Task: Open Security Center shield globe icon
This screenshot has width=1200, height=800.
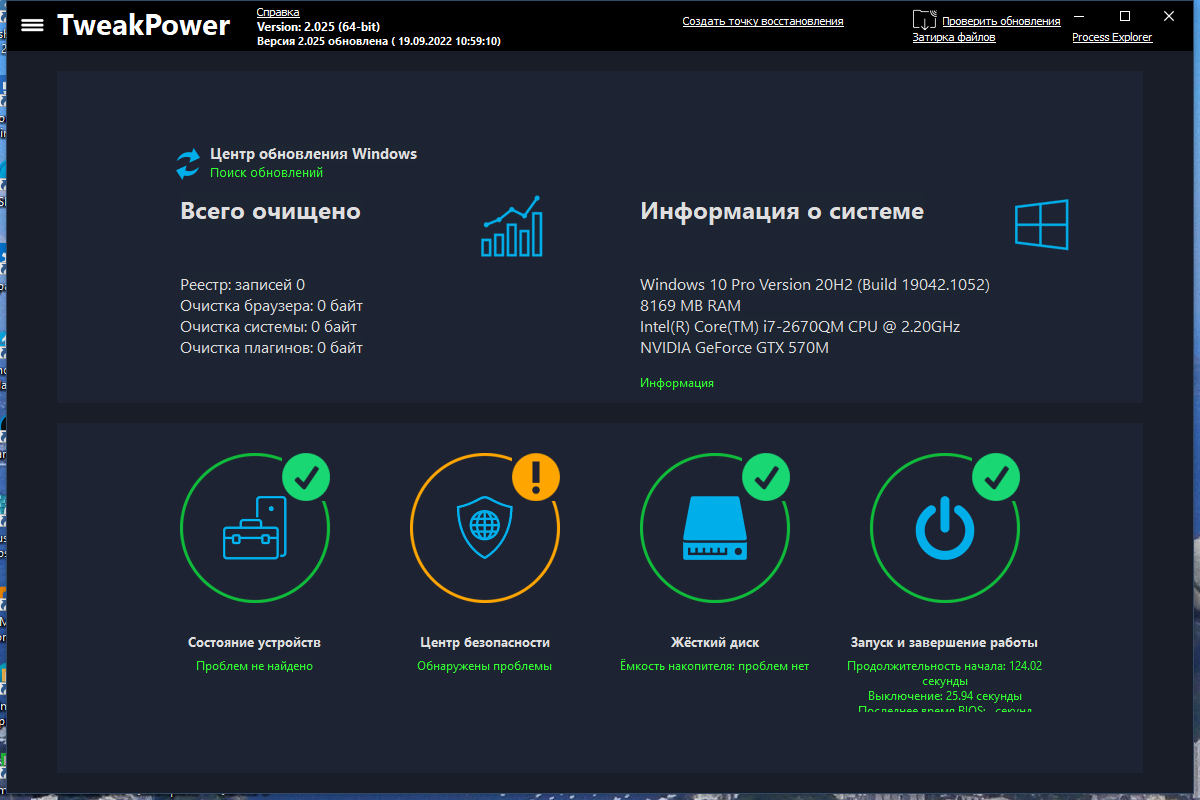Action: pos(485,527)
